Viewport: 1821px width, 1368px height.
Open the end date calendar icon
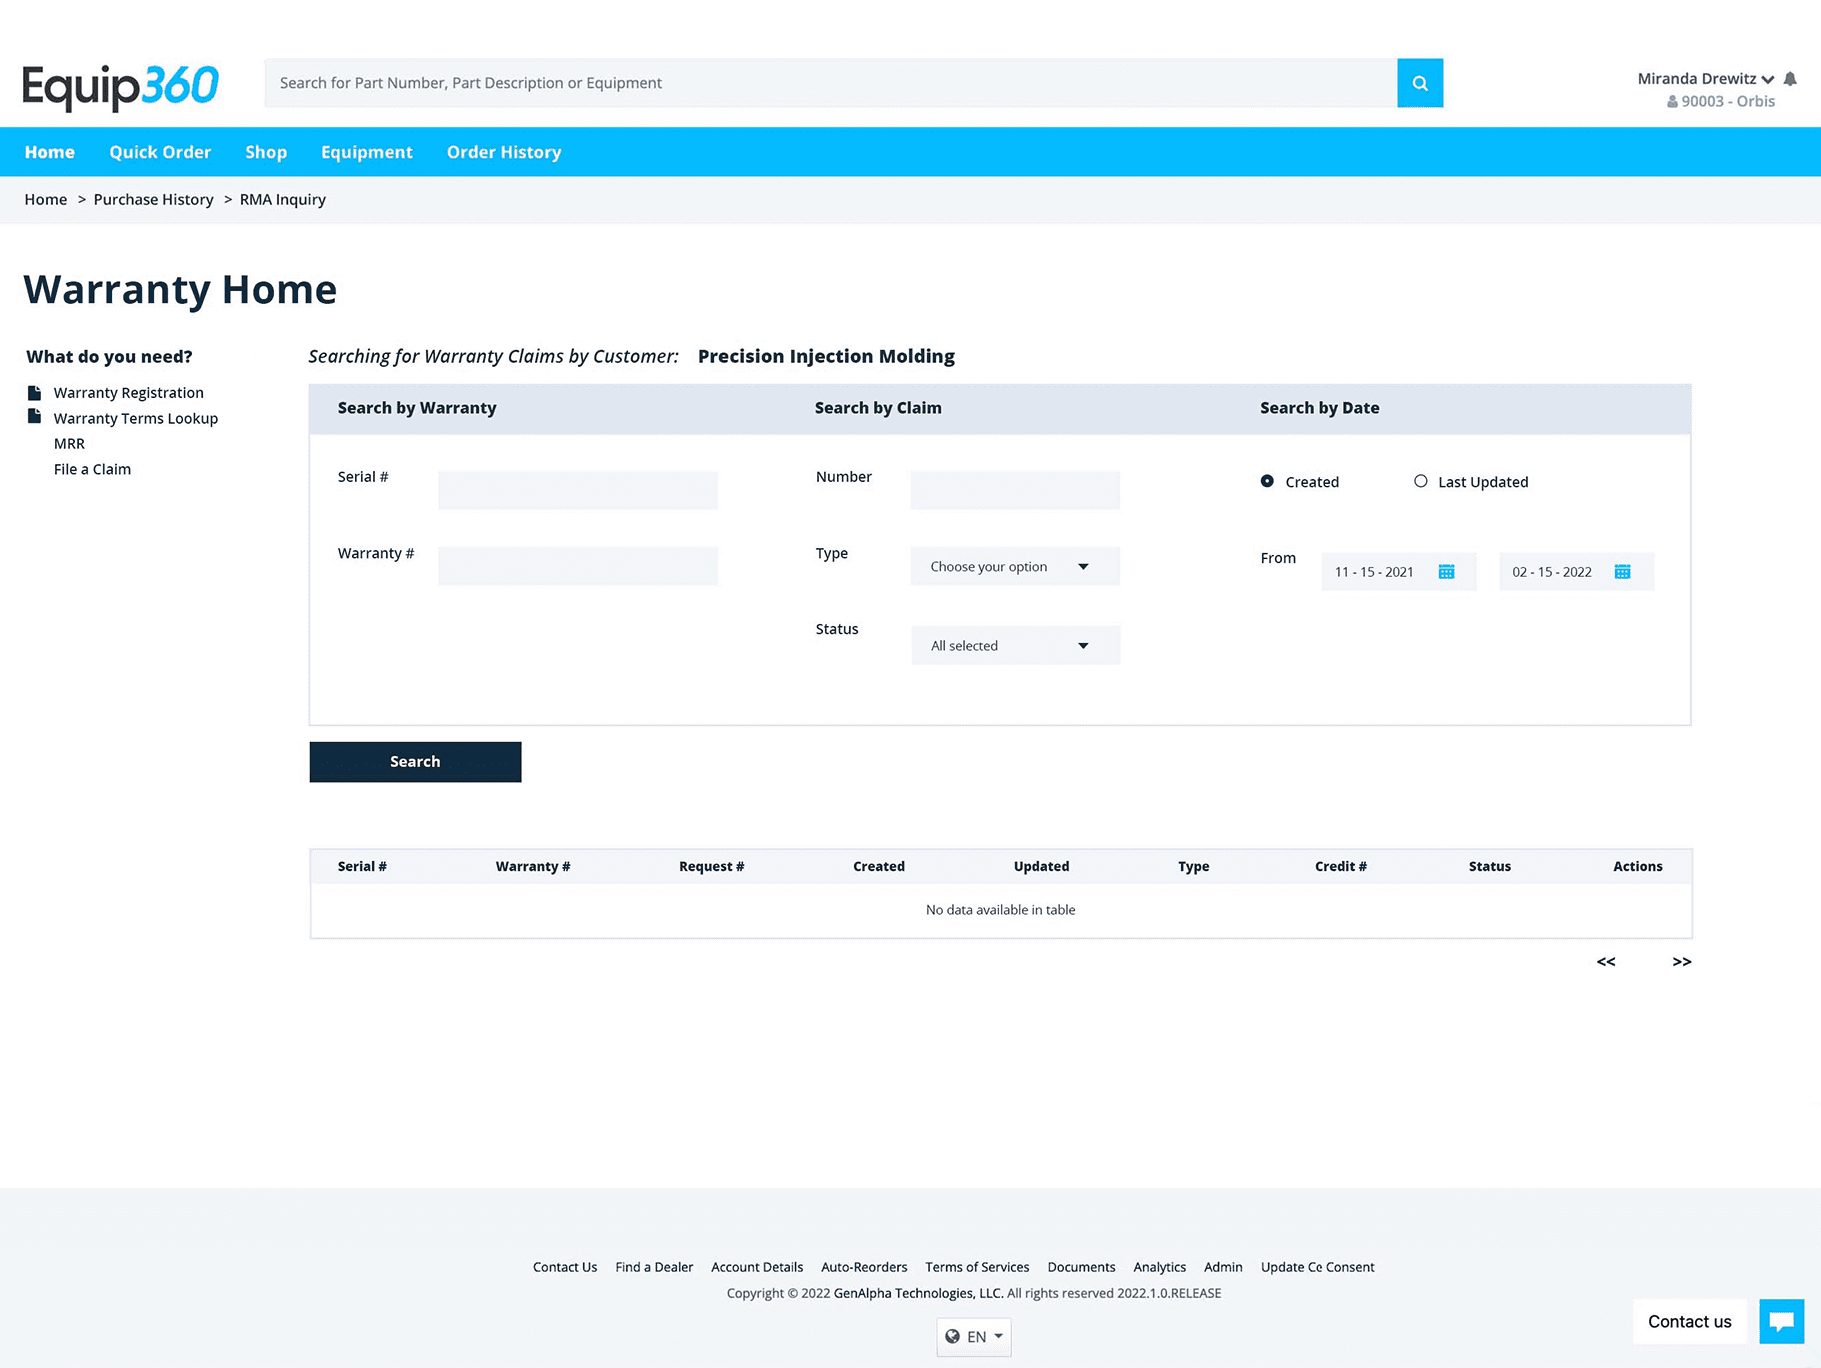pyautogui.click(x=1622, y=572)
